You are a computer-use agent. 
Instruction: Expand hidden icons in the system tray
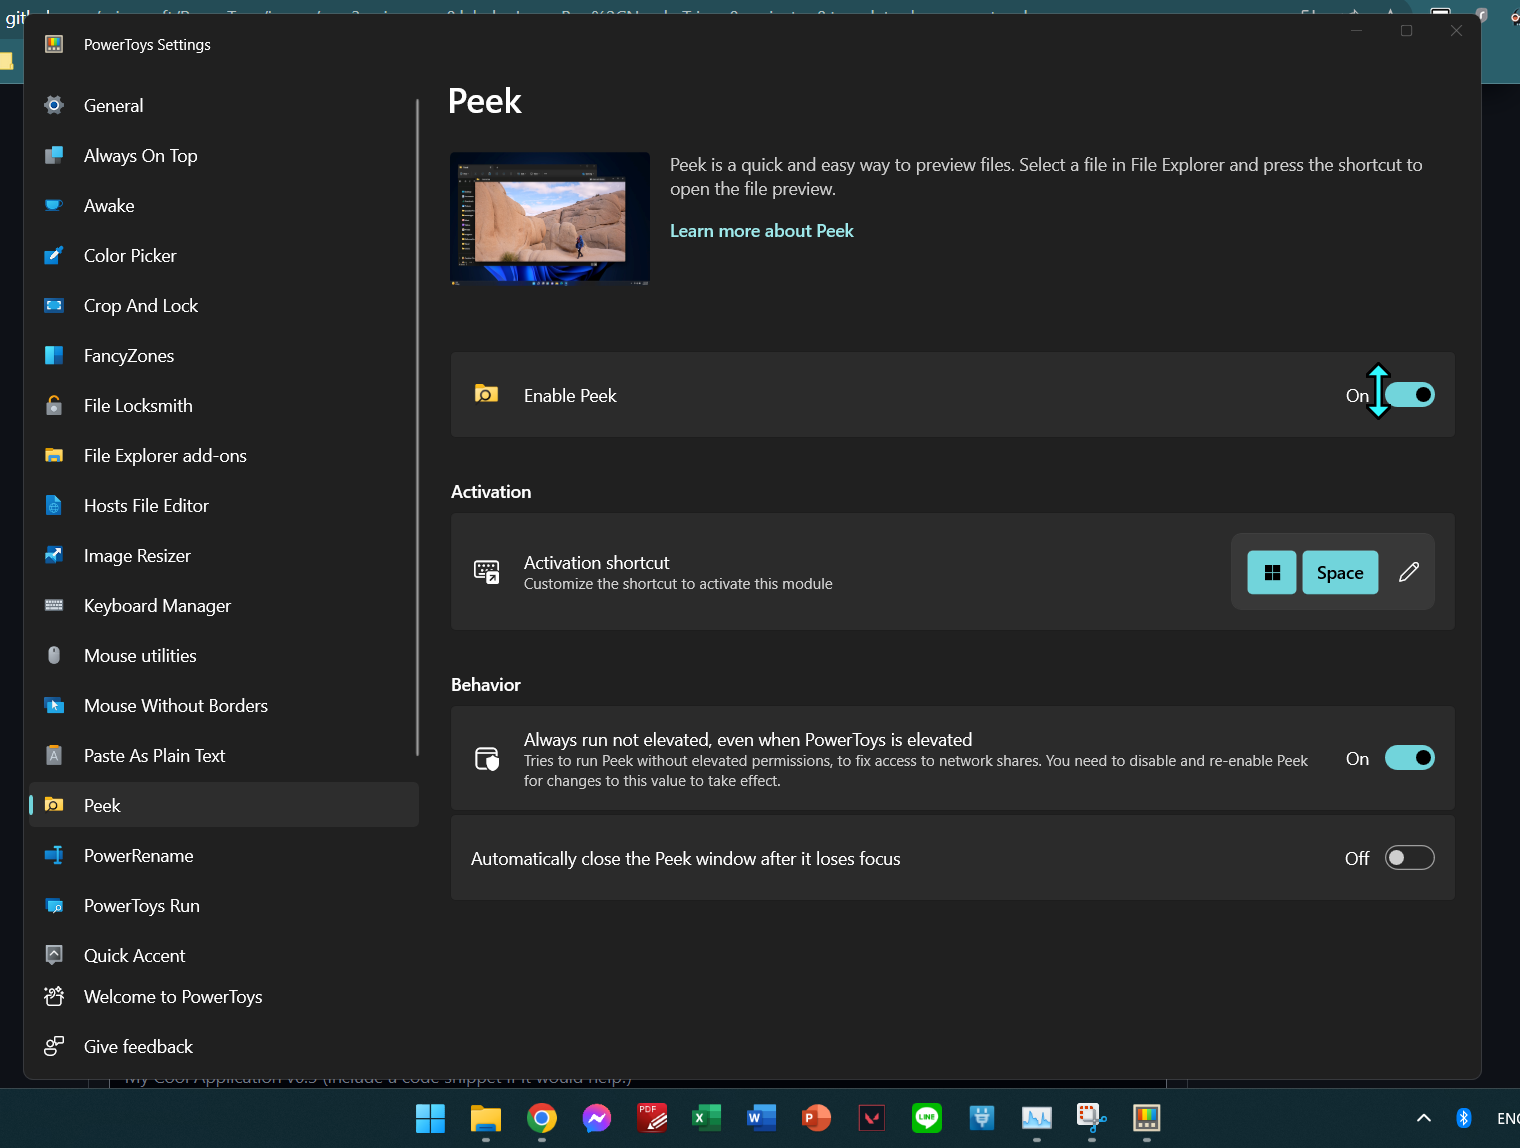tap(1423, 1118)
